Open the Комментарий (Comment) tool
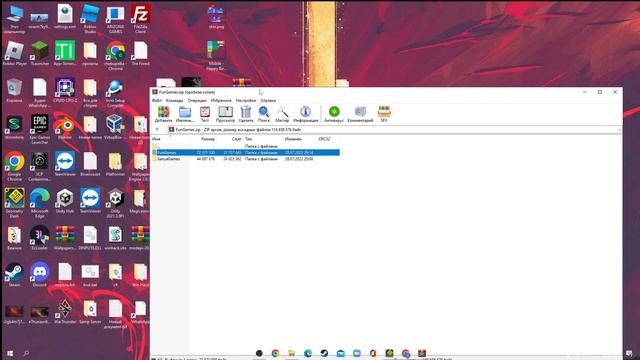This screenshot has height=360, width=640. pyautogui.click(x=360, y=114)
